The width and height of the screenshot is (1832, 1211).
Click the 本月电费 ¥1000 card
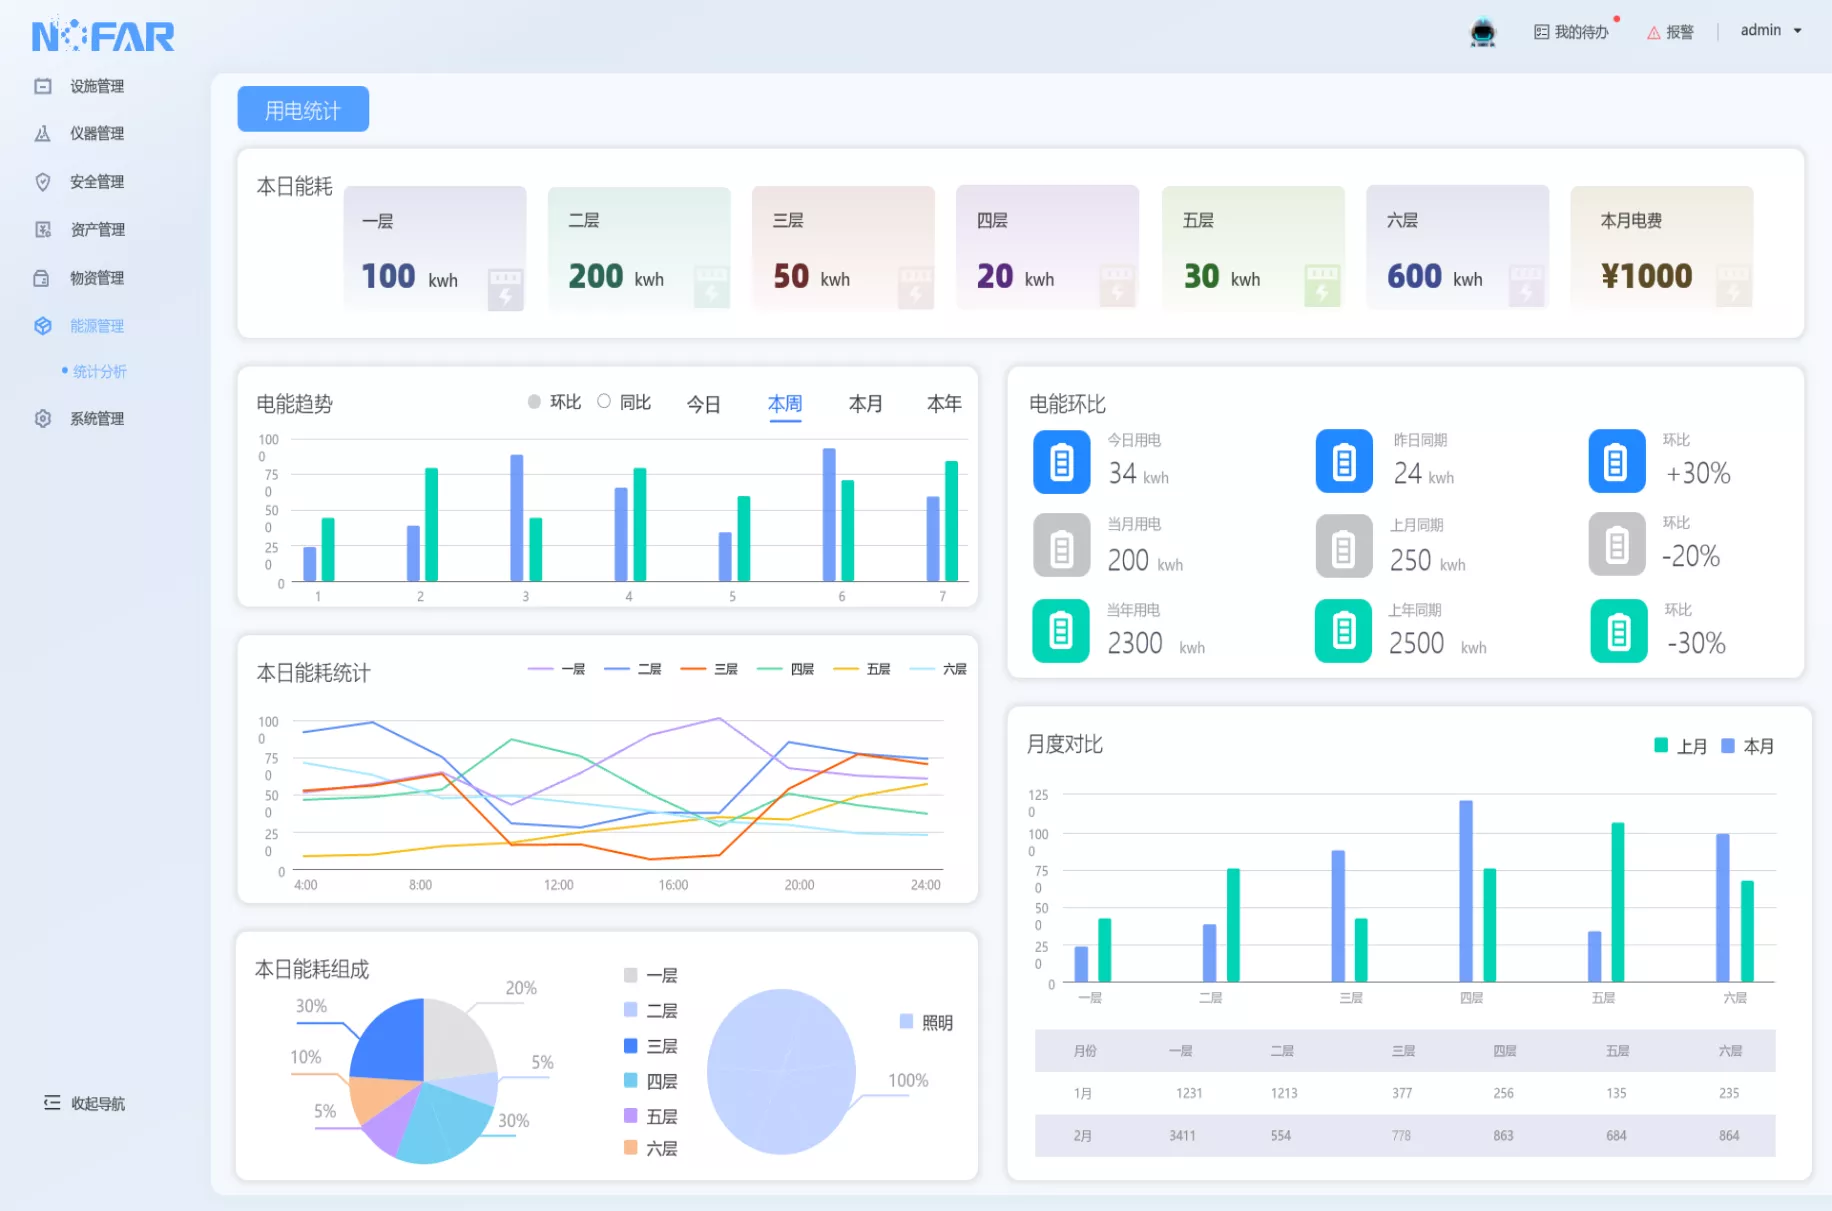(x=1661, y=247)
